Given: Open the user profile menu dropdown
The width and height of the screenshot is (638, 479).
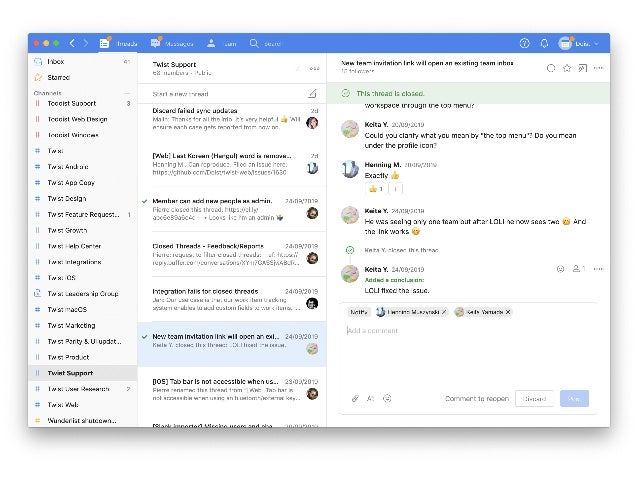Looking at the screenshot, I should [579, 43].
